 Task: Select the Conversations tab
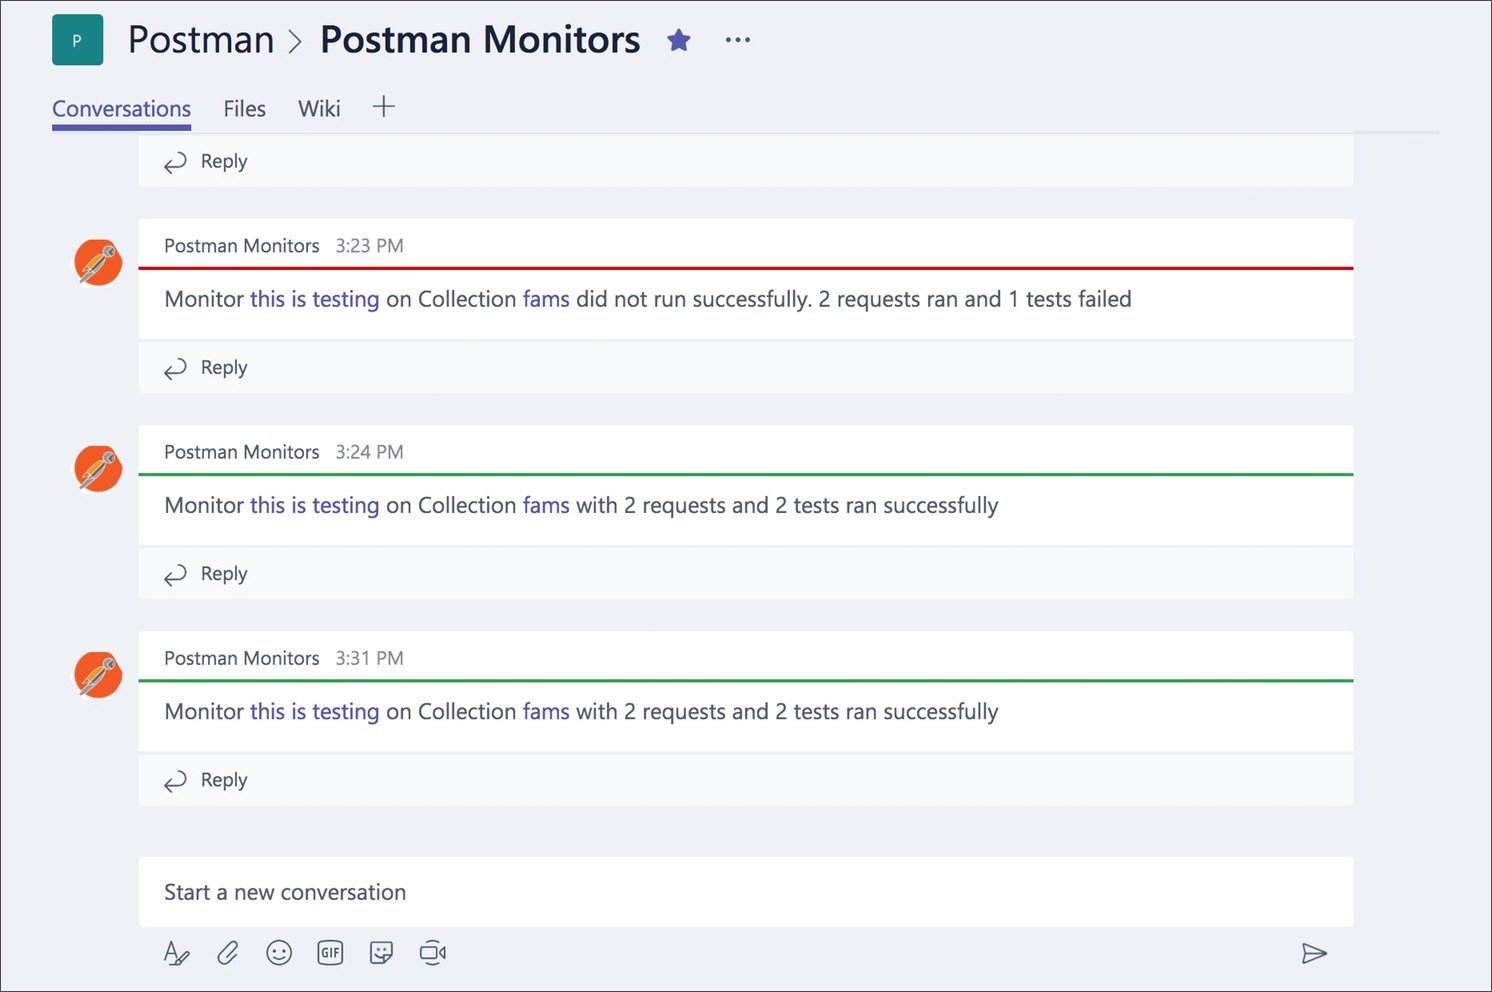tap(121, 108)
